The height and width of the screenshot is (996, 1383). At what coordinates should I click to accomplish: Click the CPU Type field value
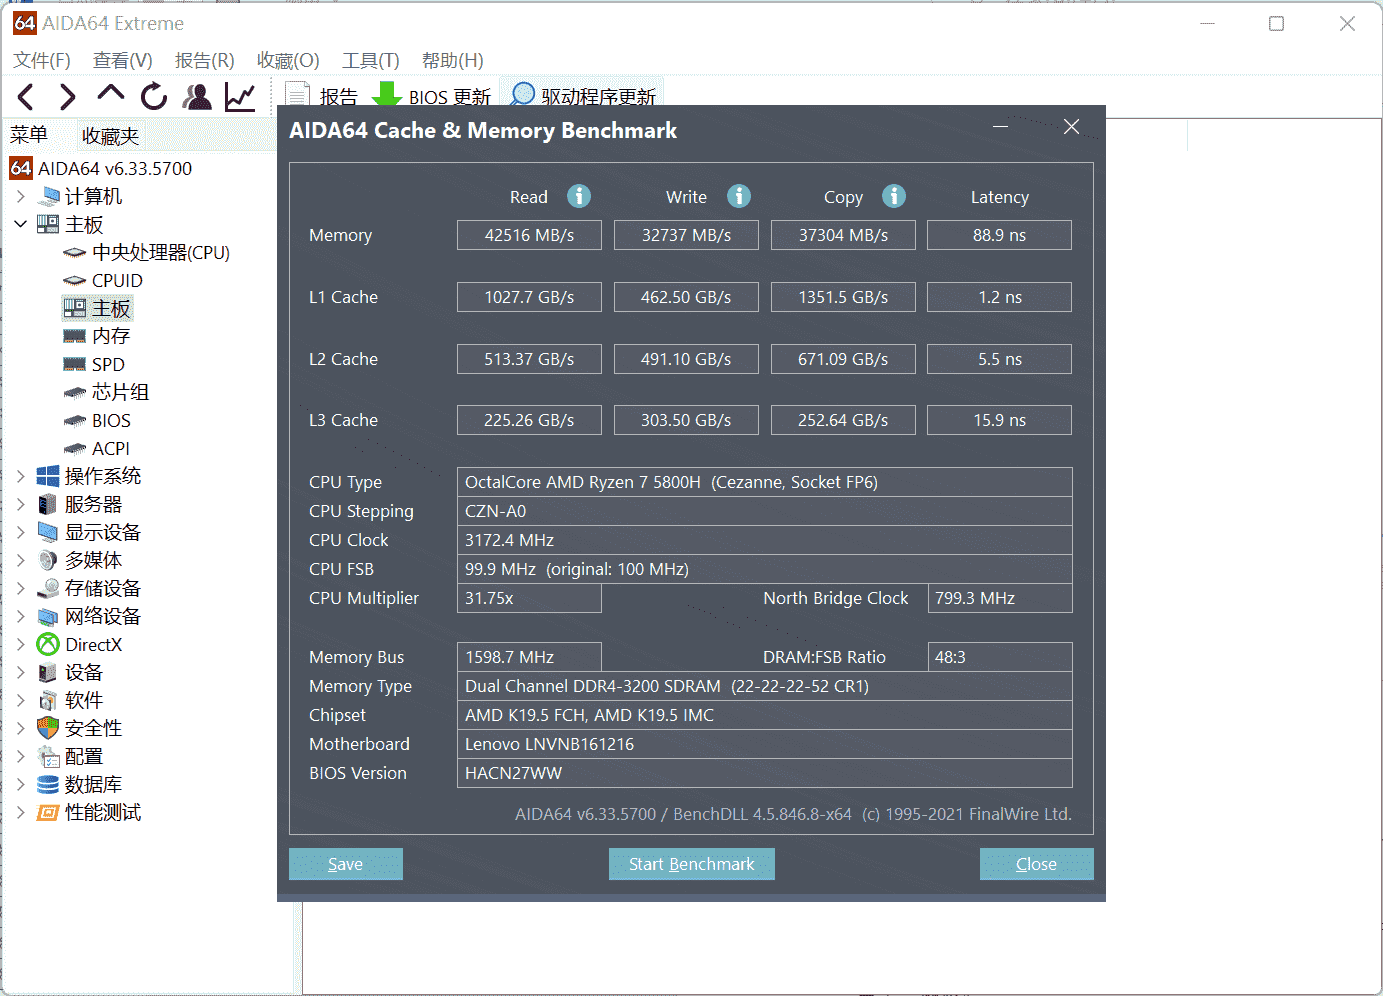coord(765,482)
